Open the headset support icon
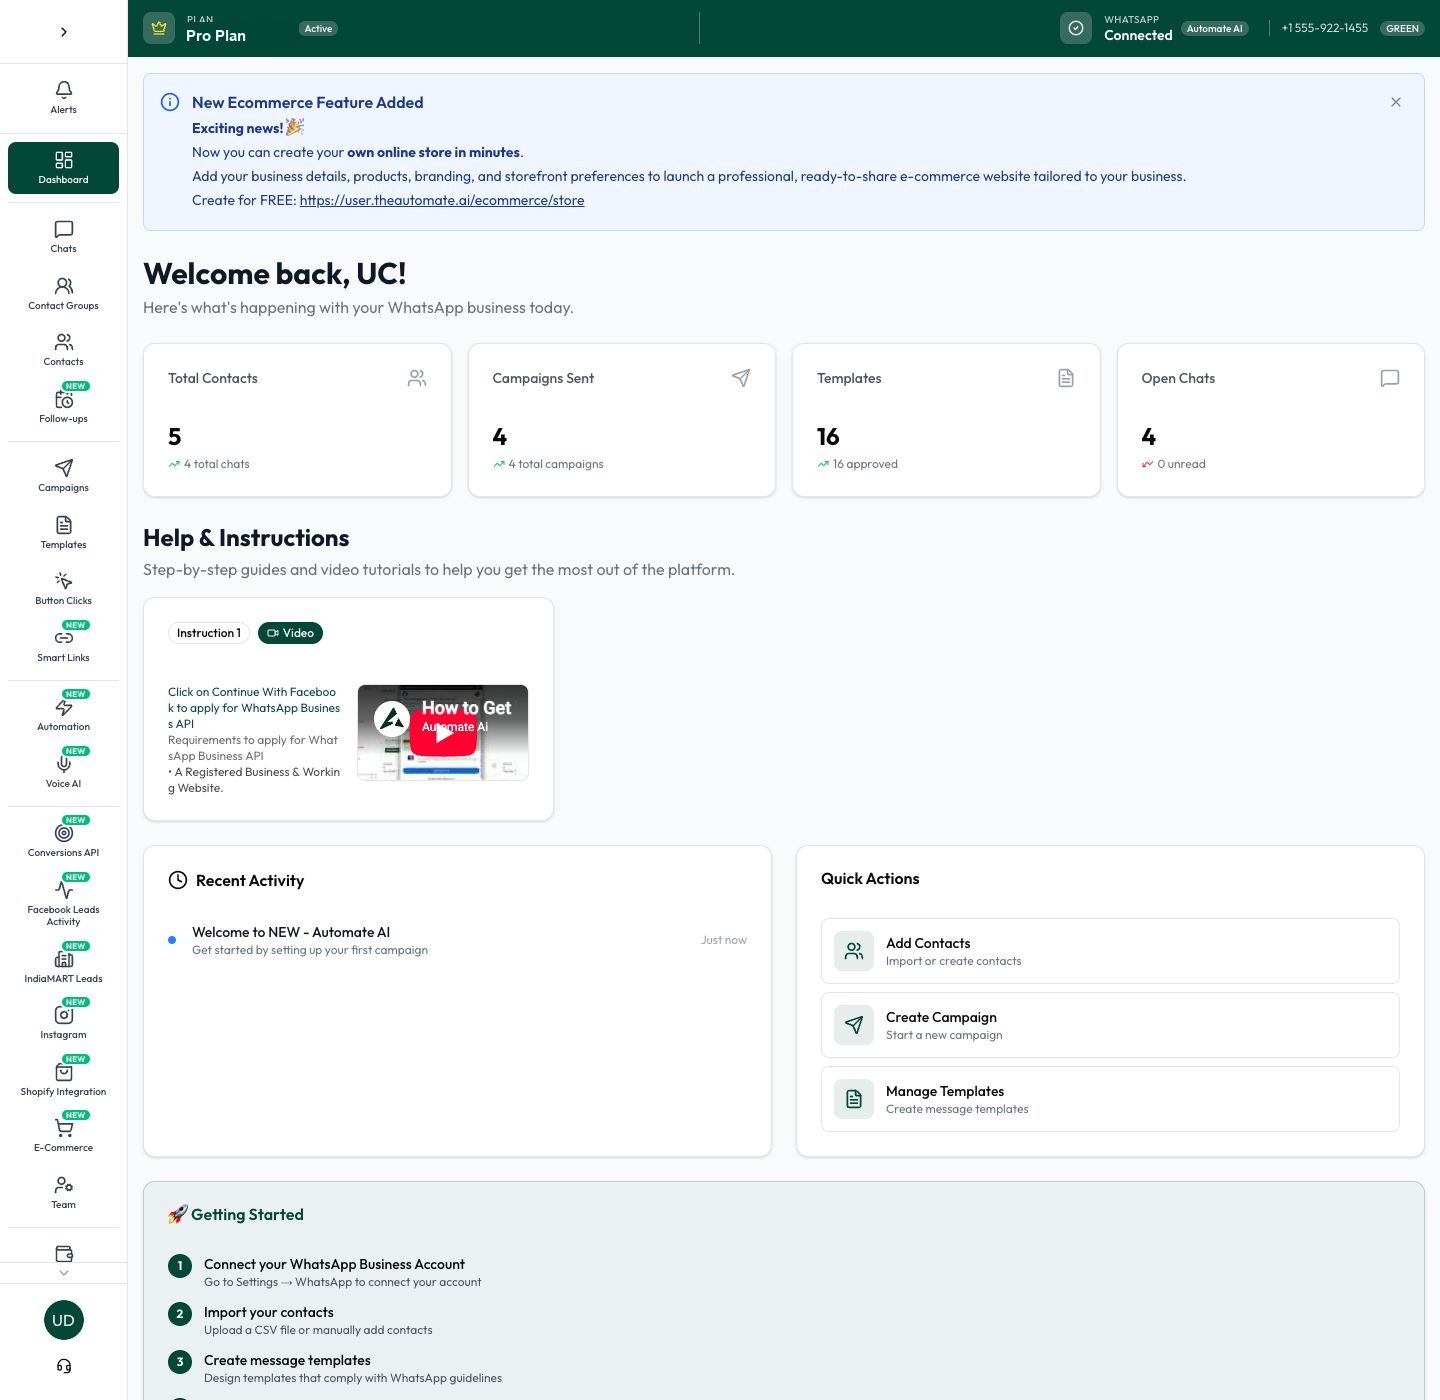This screenshot has width=1440, height=1400. [x=64, y=1366]
